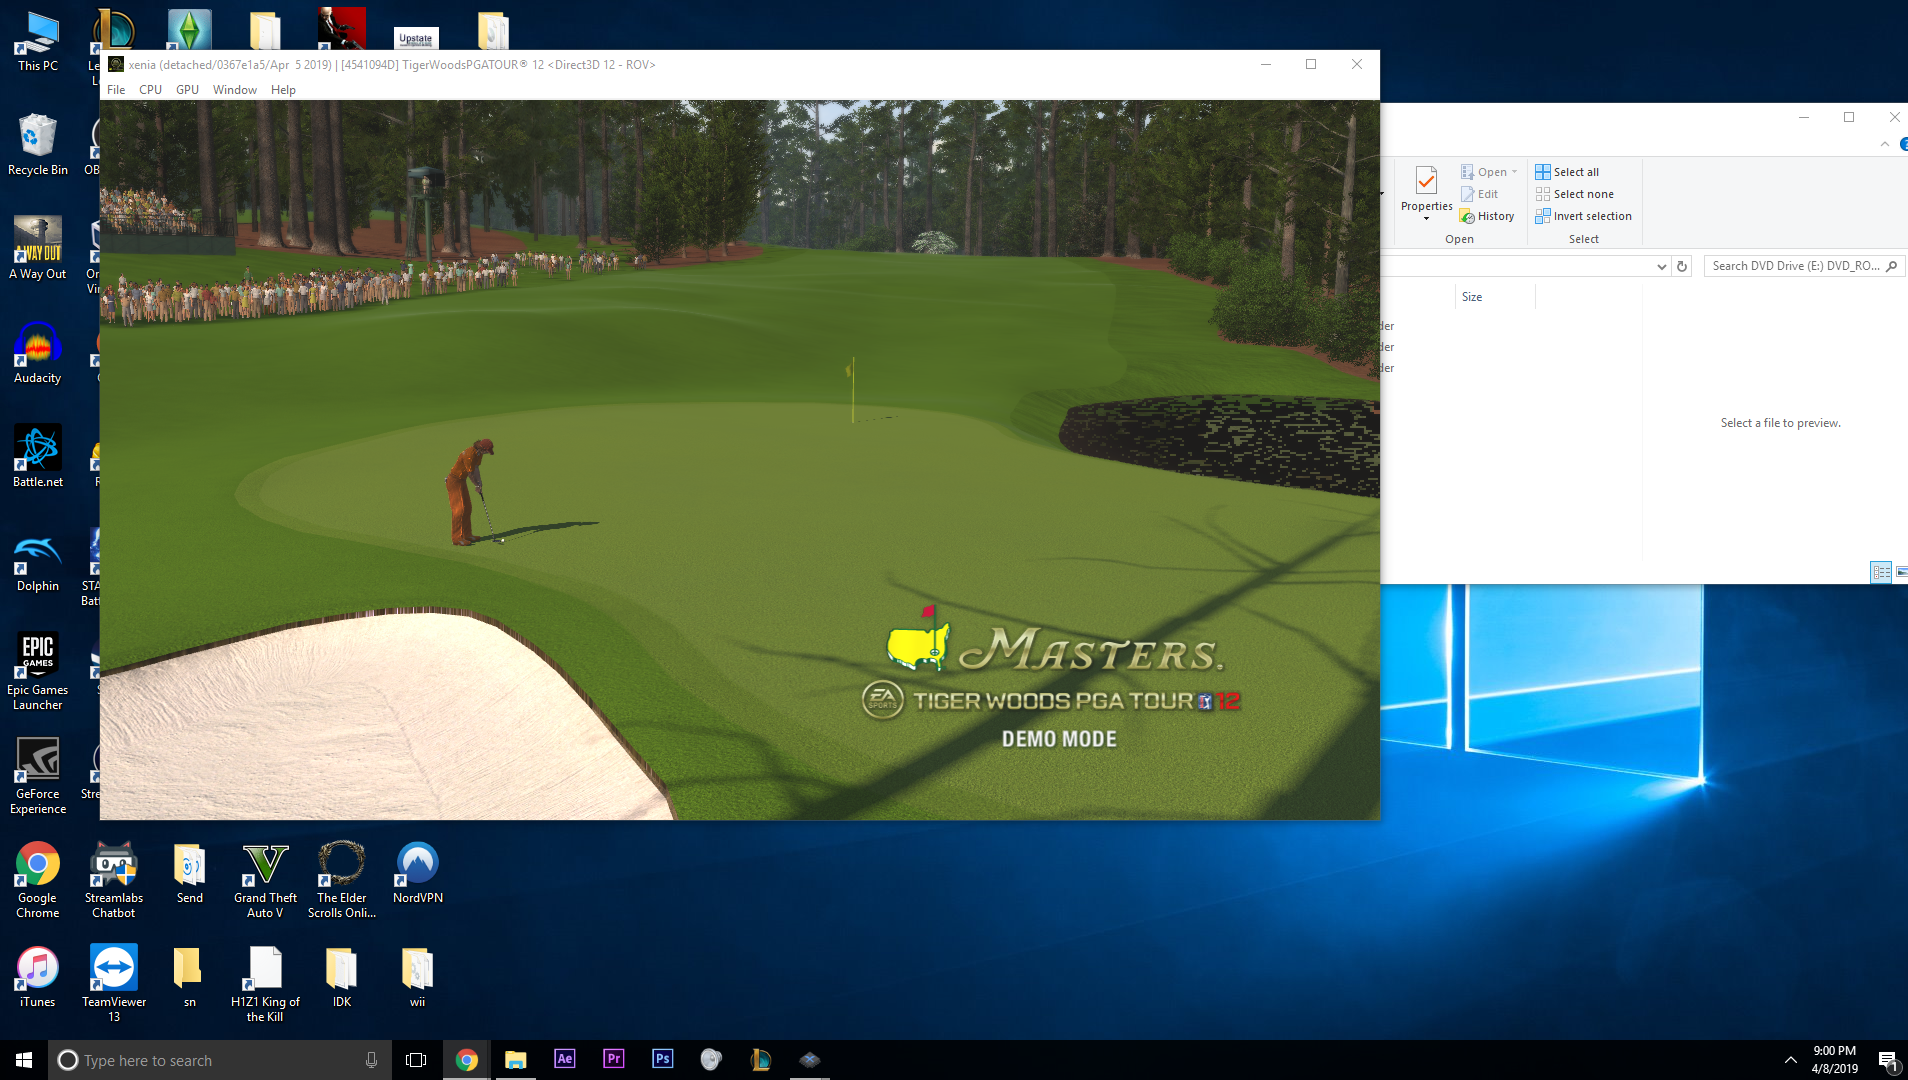The width and height of the screenshot is (1908, 1080).
Task: Open Streamlabs Chatbot shortcut
Action: click(x=114, y=879)
